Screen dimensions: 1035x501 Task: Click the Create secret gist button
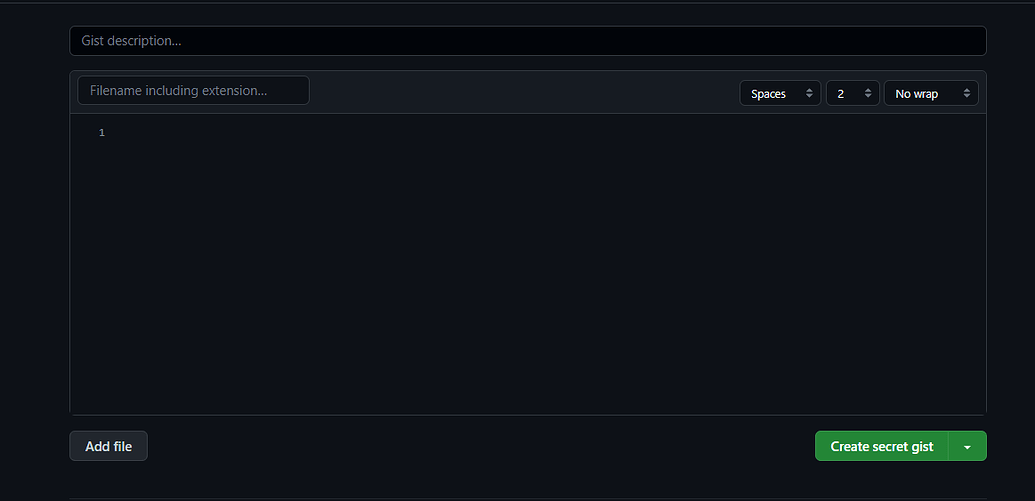point(882,446)
